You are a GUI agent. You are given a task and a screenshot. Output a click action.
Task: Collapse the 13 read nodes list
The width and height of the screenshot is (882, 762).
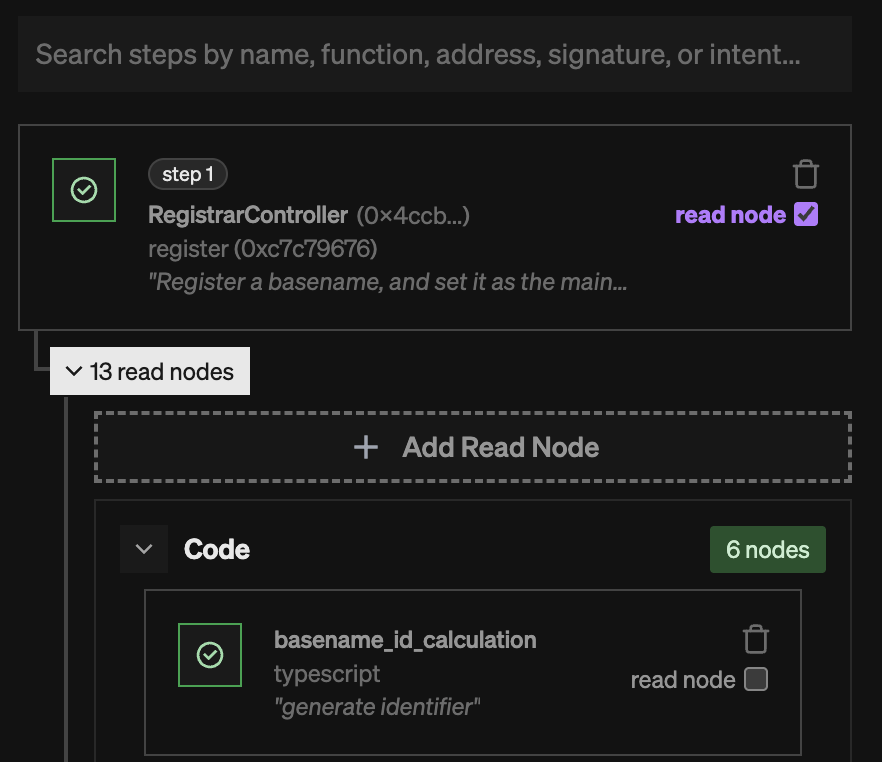[149, 371]
